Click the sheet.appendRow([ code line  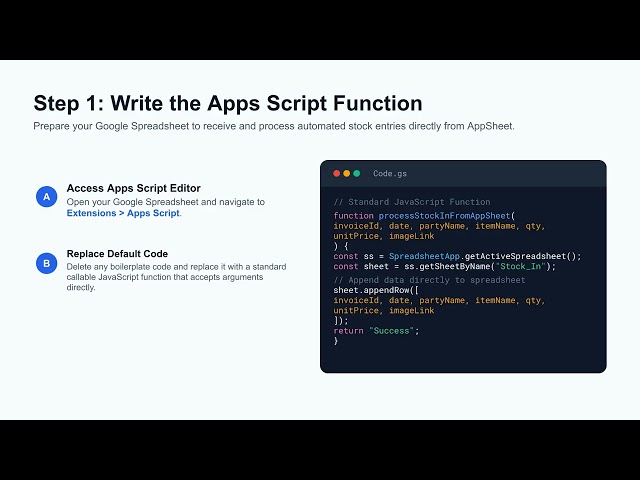[376, 290]
